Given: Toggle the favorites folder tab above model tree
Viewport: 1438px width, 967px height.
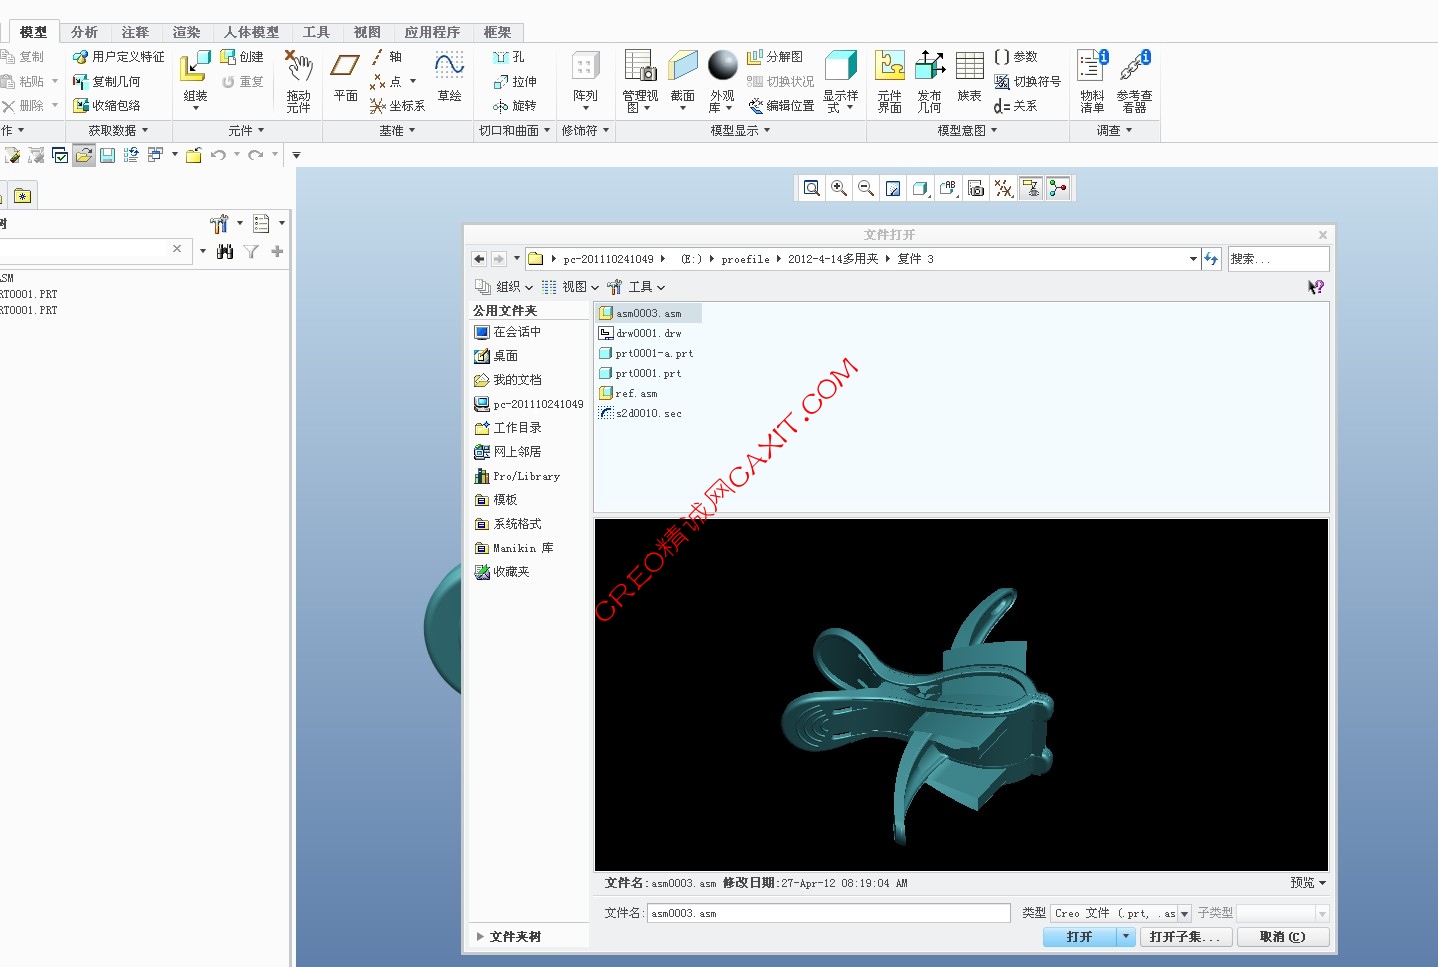Looking at the screenshot, I should (22, 196).
